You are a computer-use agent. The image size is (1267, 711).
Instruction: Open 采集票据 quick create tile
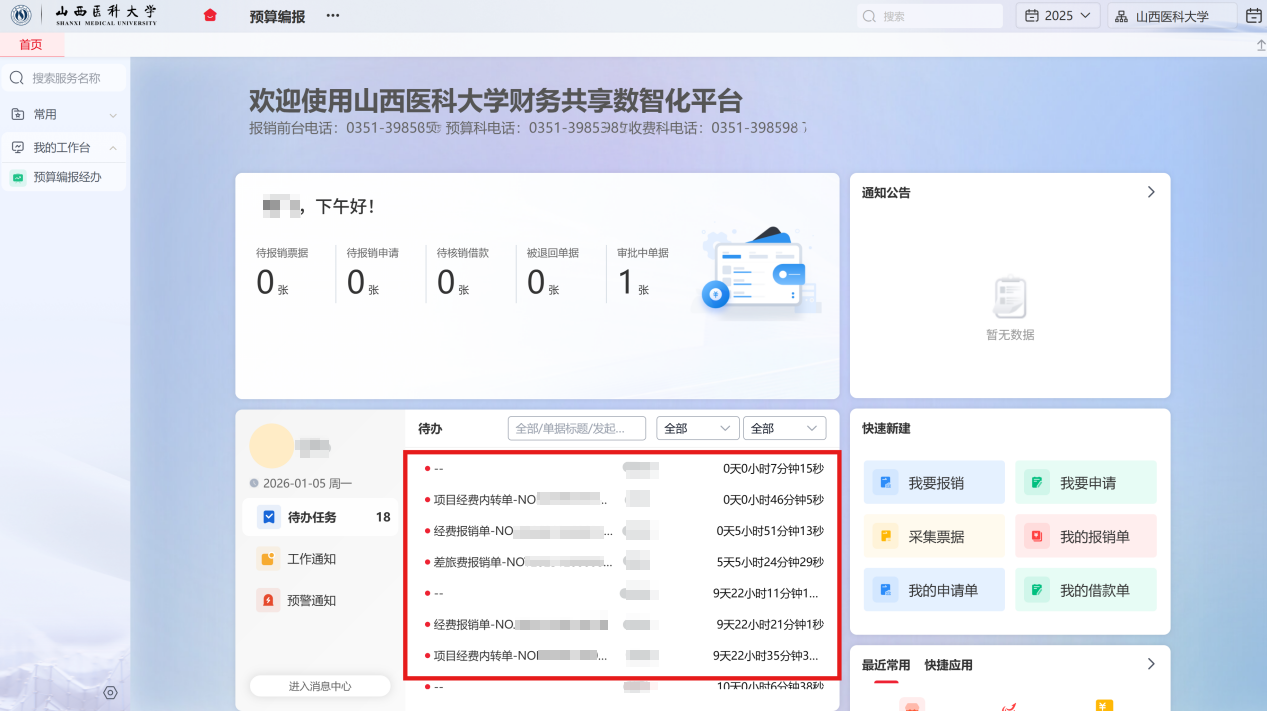[x=933, y=537]
